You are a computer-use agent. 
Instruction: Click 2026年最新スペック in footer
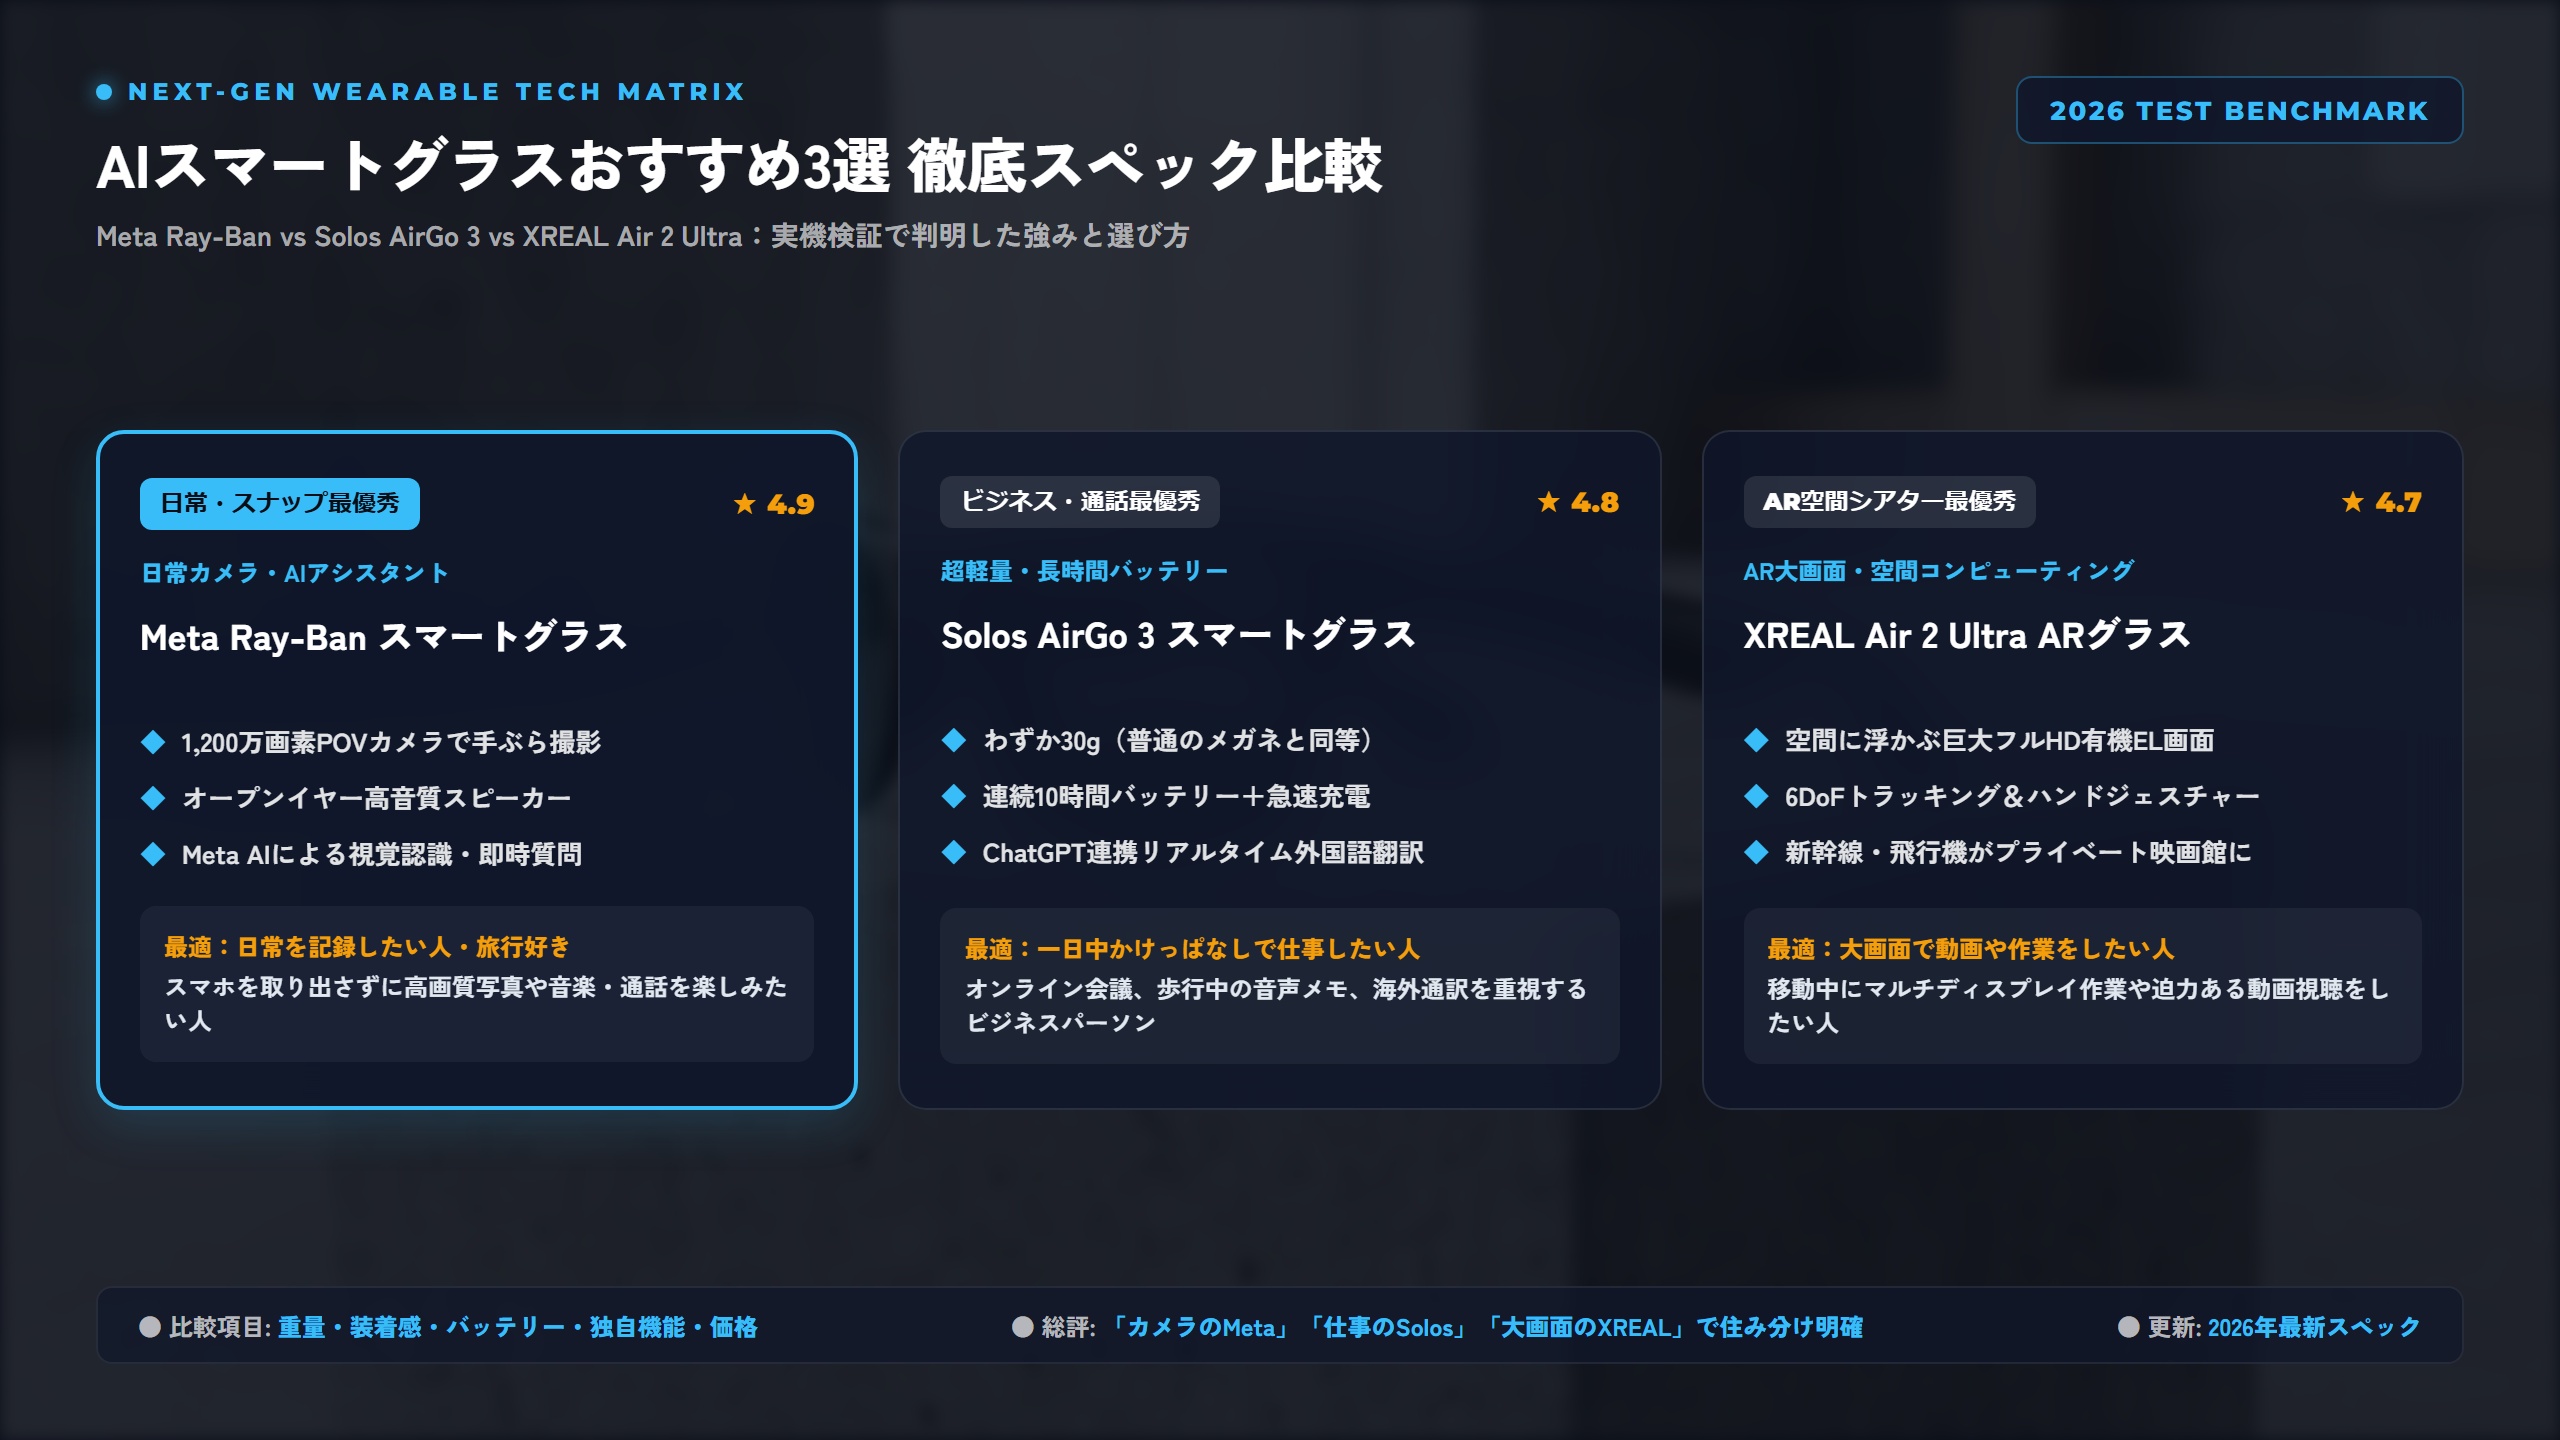point(2313,1327)
